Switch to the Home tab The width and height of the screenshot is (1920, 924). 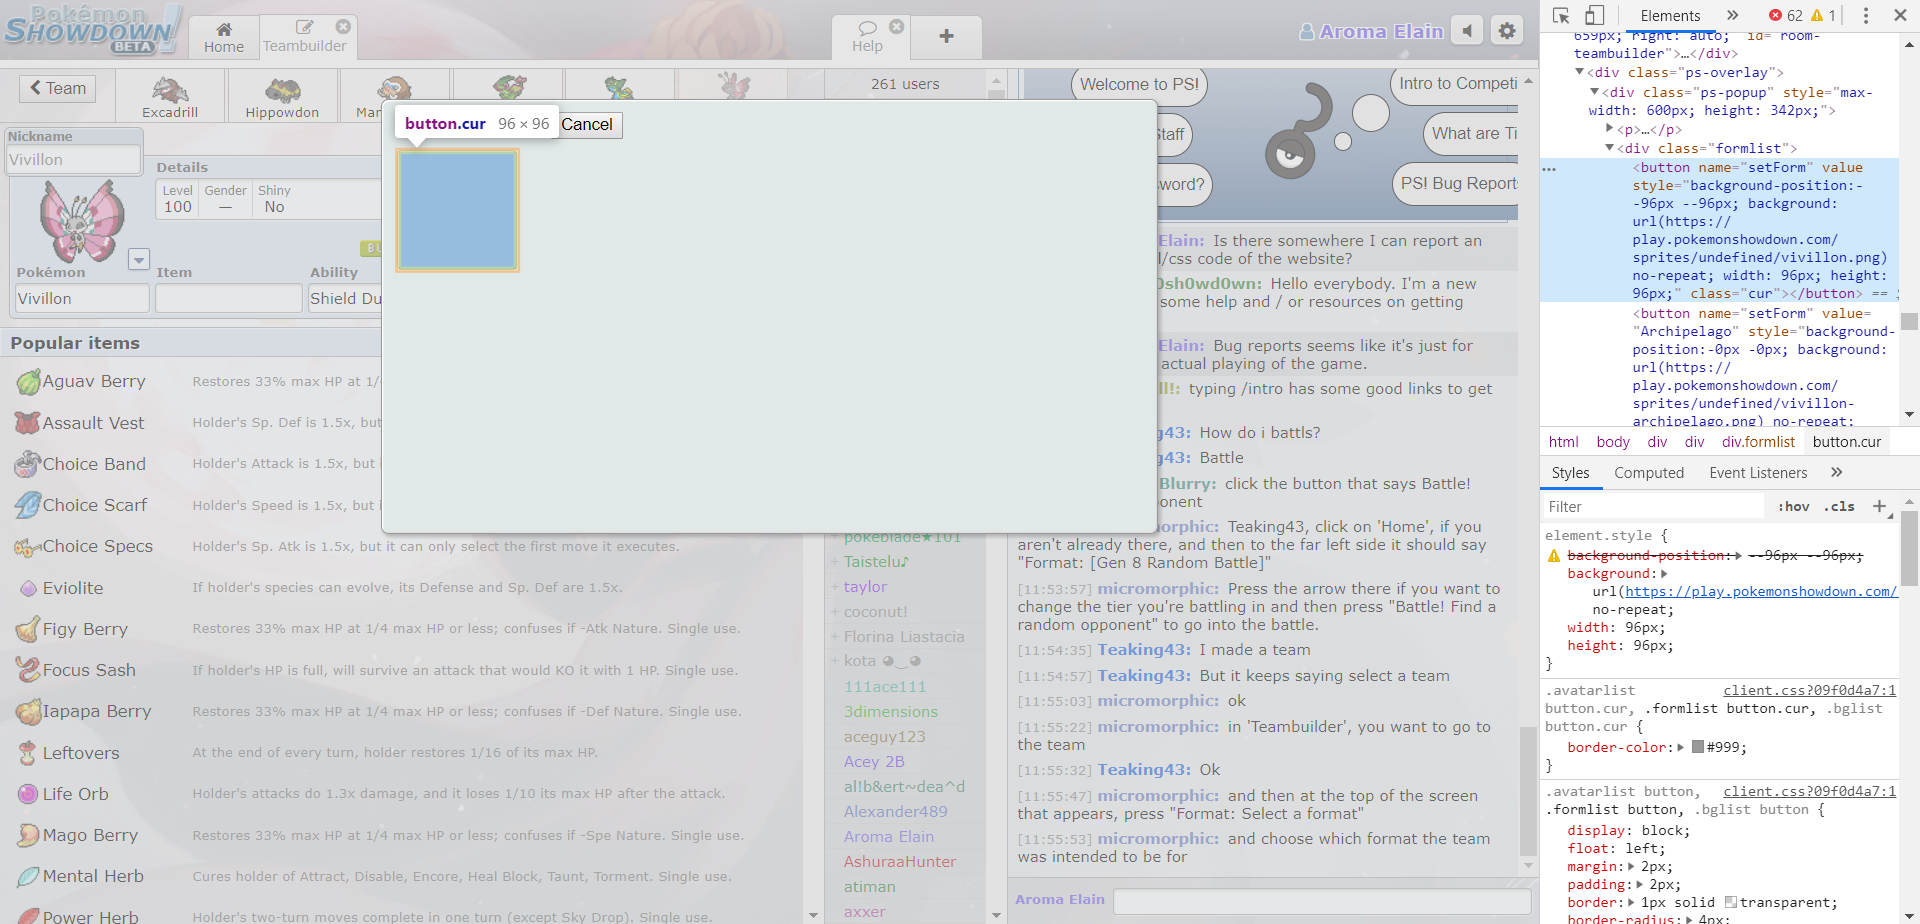tap(224, 38)
